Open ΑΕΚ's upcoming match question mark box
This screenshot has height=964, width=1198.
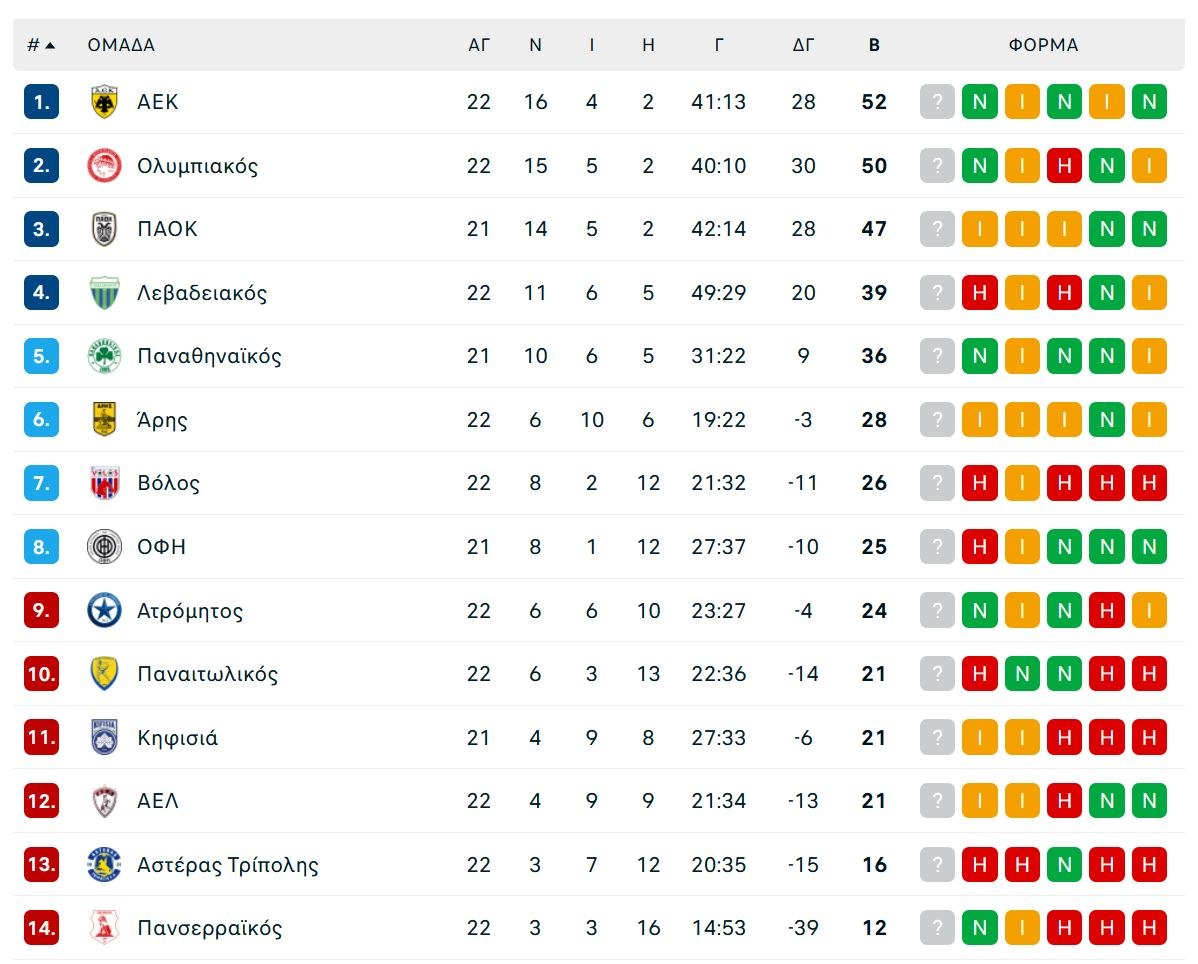[x=937, y=101]
